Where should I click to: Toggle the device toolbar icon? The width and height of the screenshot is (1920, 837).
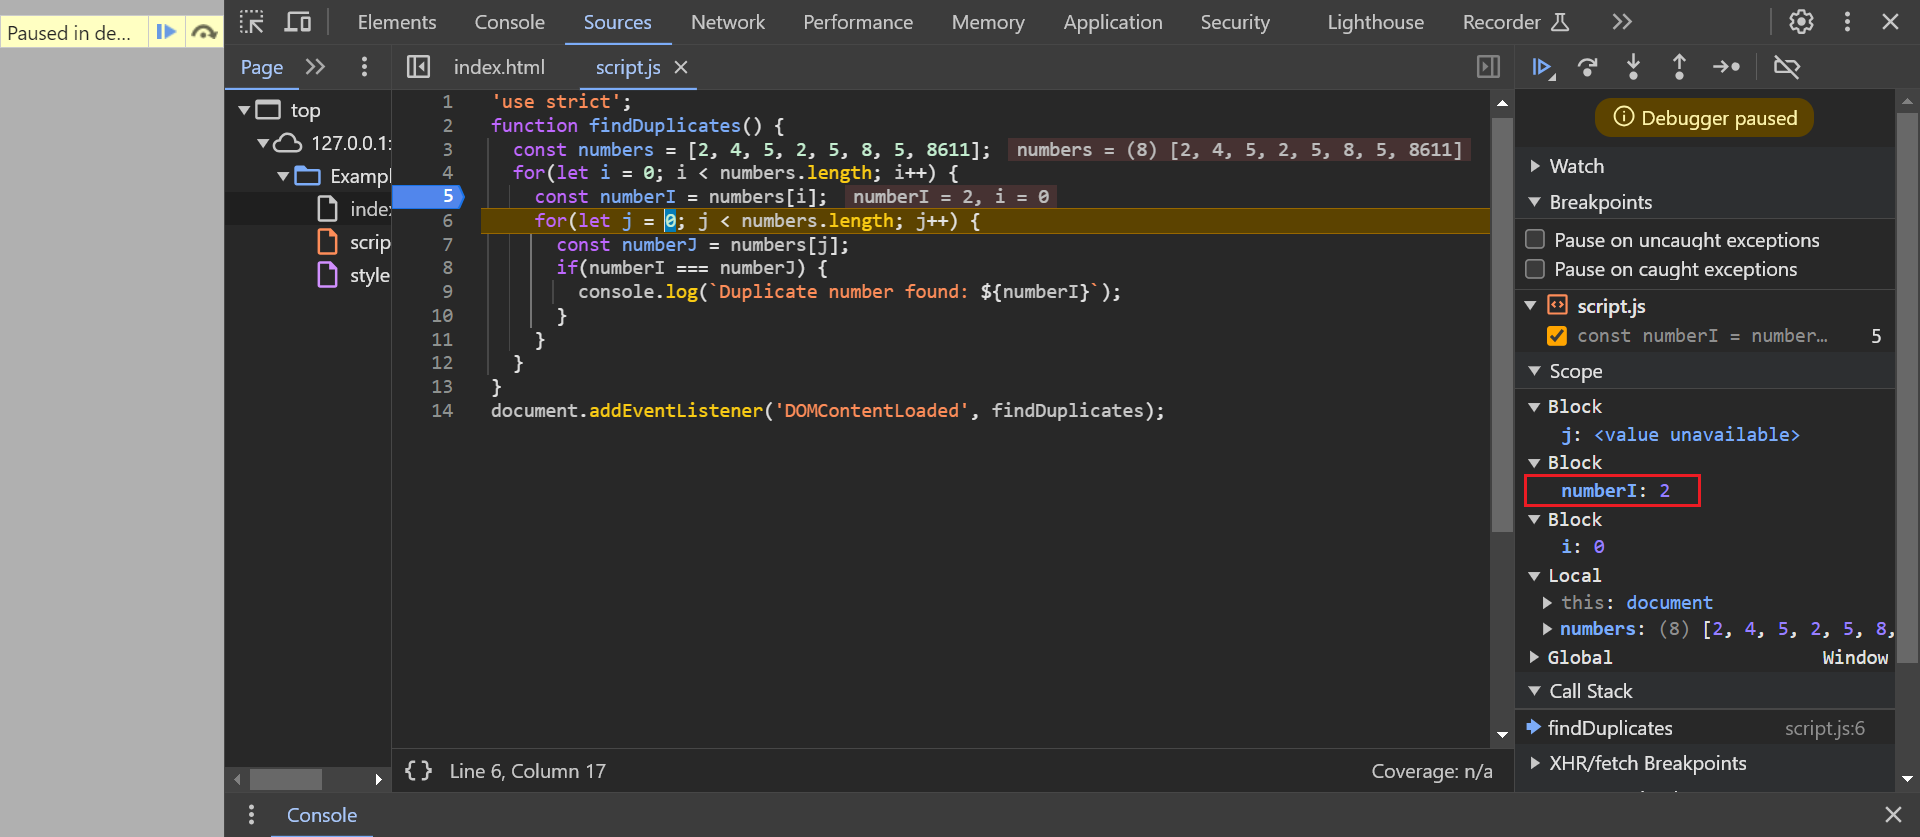pyautogui.click(x=298, y=22)
